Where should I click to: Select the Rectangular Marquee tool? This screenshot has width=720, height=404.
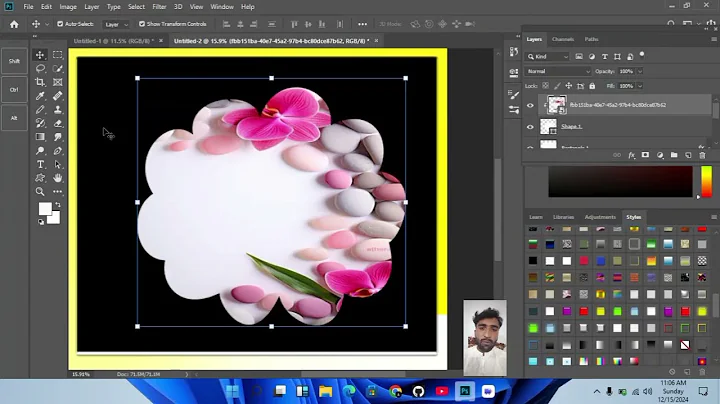[57, 55]
